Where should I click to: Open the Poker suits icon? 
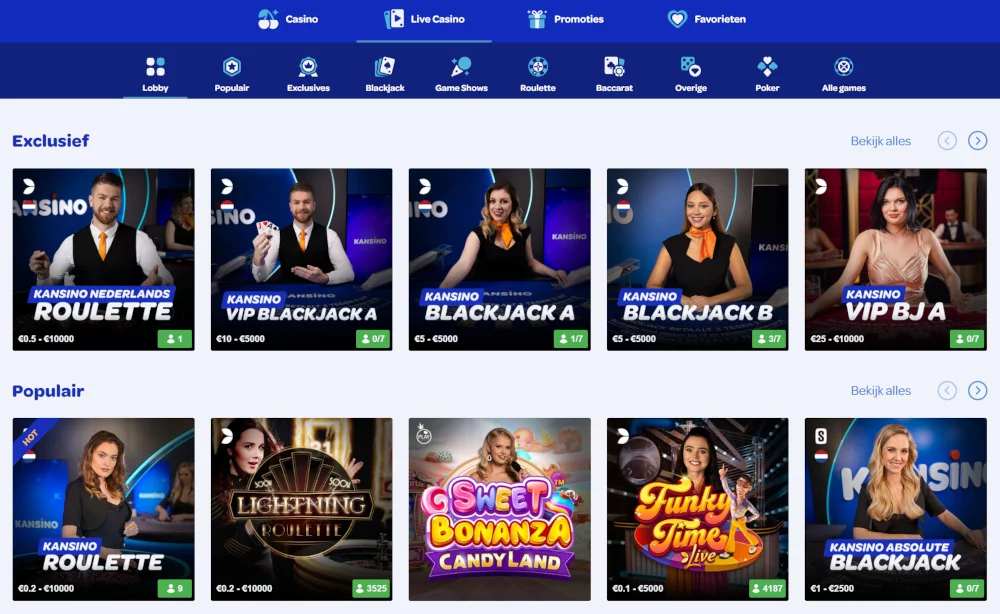767,66
